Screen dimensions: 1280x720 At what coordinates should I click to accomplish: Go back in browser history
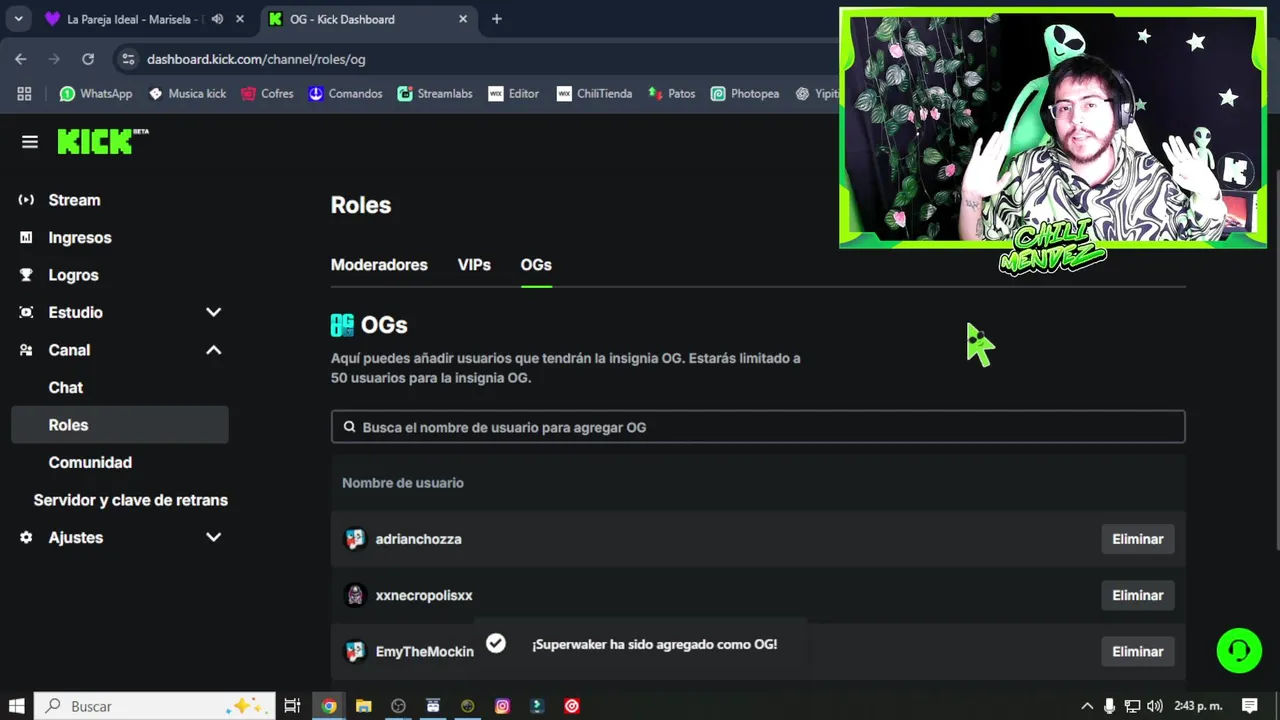click(x=21, y=59)
